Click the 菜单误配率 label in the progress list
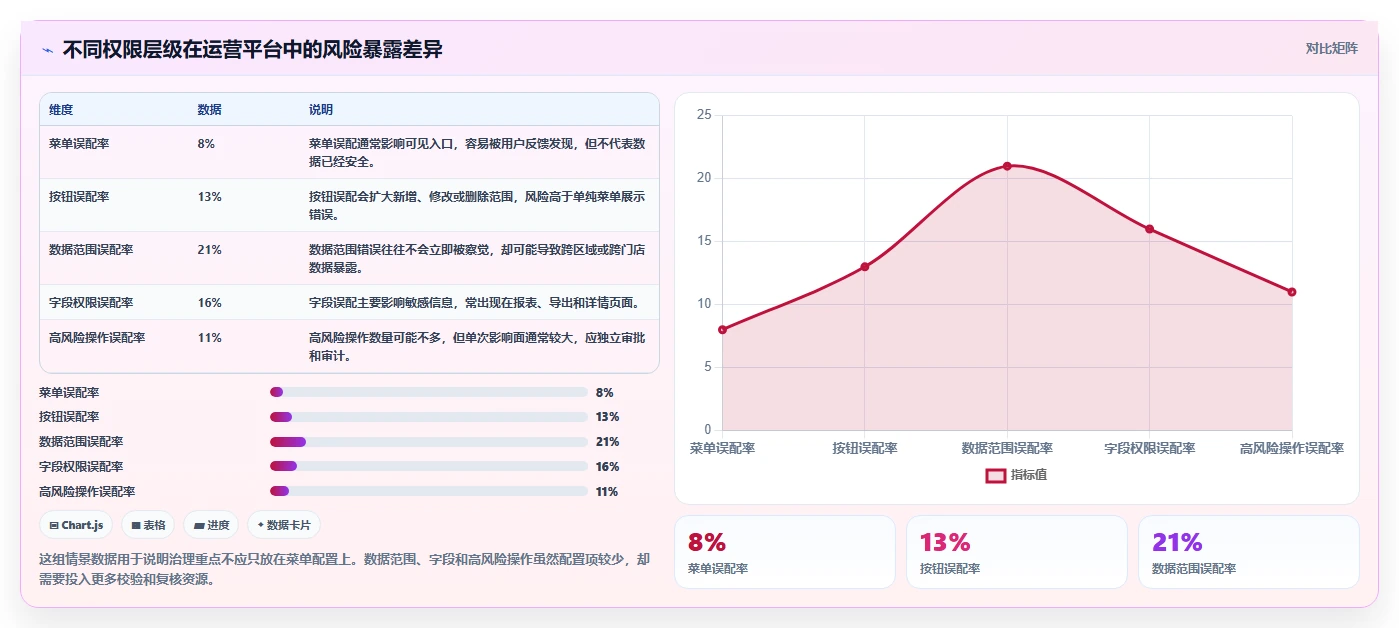The height and width of the screenshot is (628, 1399). click(69, 393)
